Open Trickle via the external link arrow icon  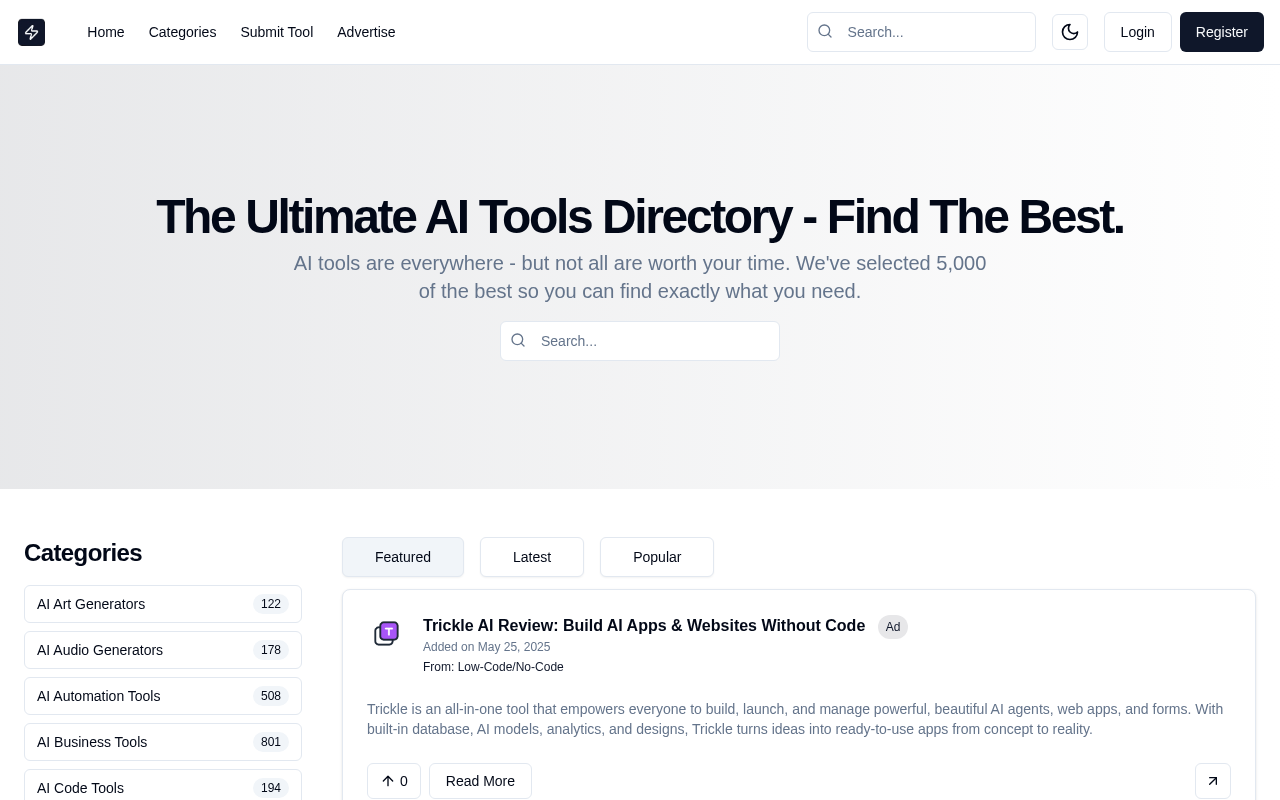click(x=1212, y=780)
